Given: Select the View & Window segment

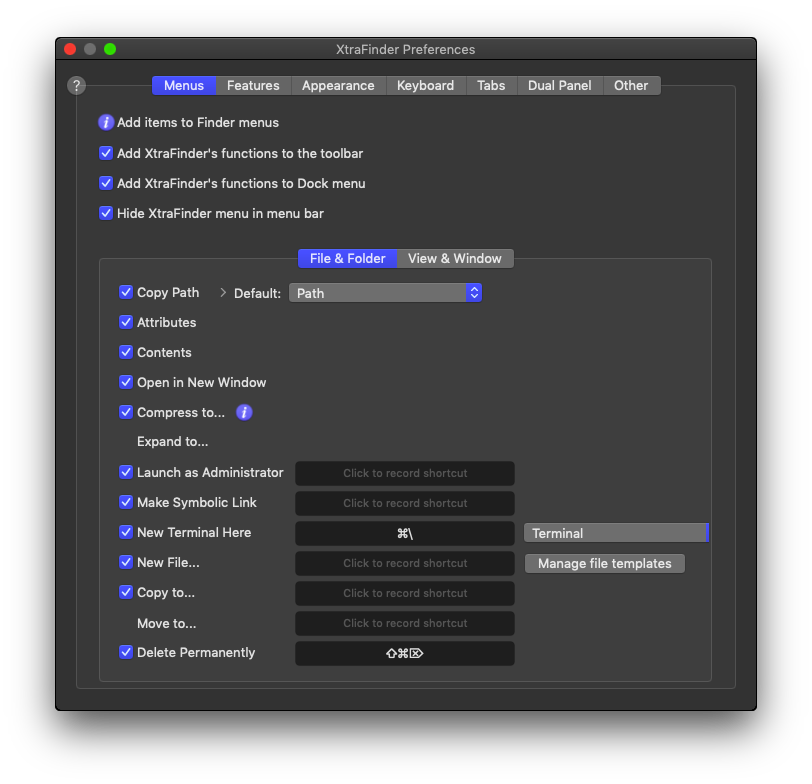Looking at the screenshot, I should [x=455, y=259].
